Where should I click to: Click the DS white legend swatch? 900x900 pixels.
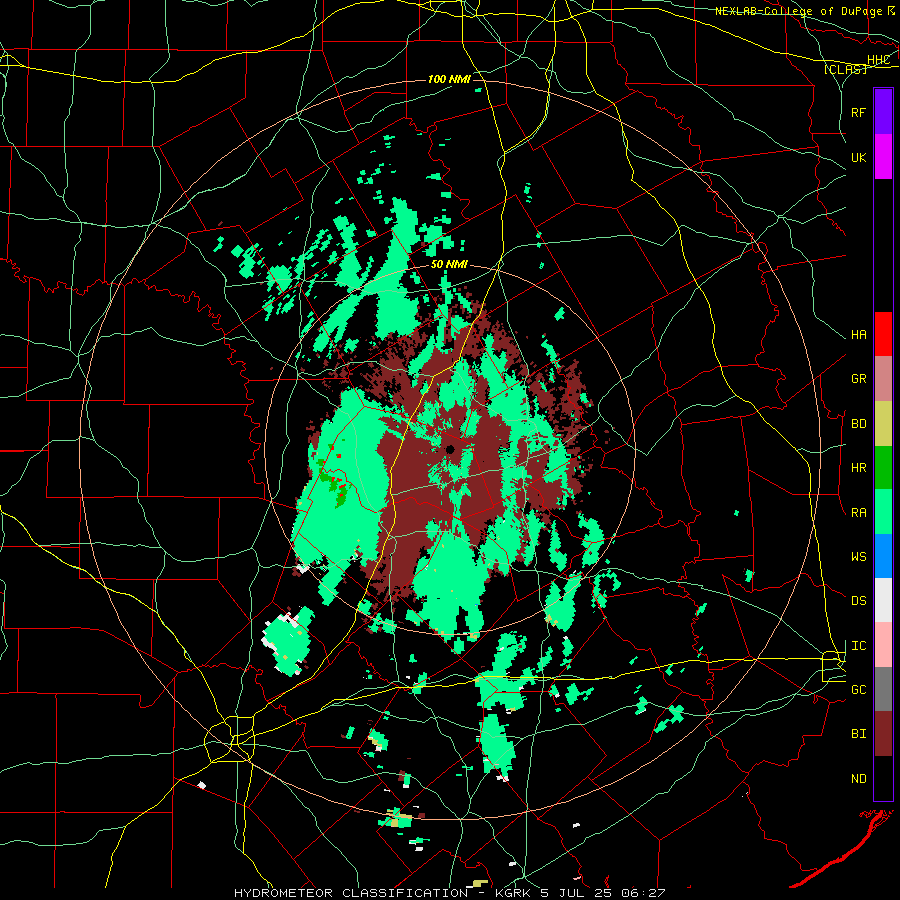click(883, 600)
